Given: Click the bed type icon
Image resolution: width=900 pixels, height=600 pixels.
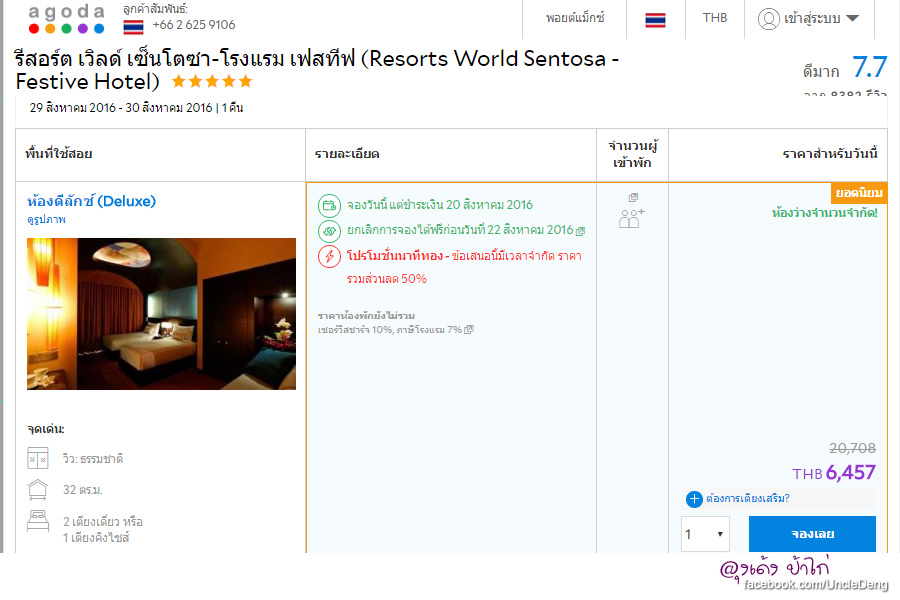Looking at the screenshot, I should coord(38,522).
